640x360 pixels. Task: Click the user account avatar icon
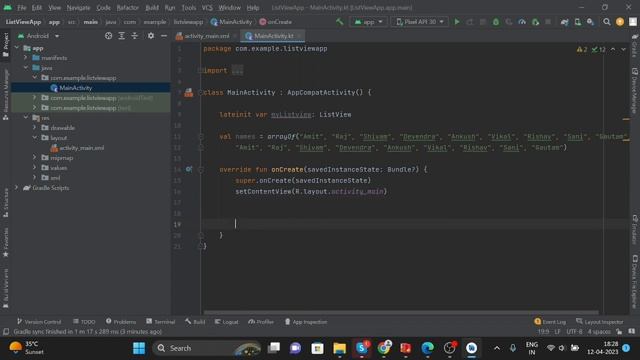[633, 22]
